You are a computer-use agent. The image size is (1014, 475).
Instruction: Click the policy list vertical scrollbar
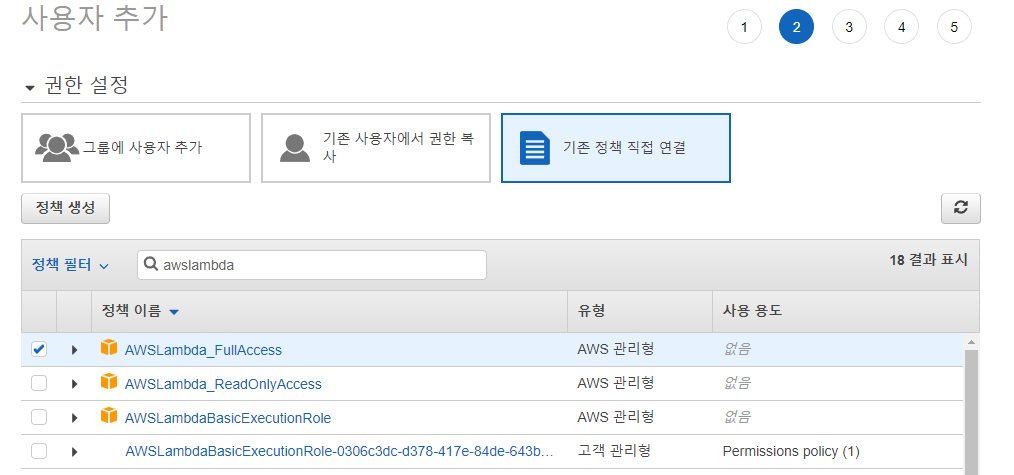(x=971, y=412)
